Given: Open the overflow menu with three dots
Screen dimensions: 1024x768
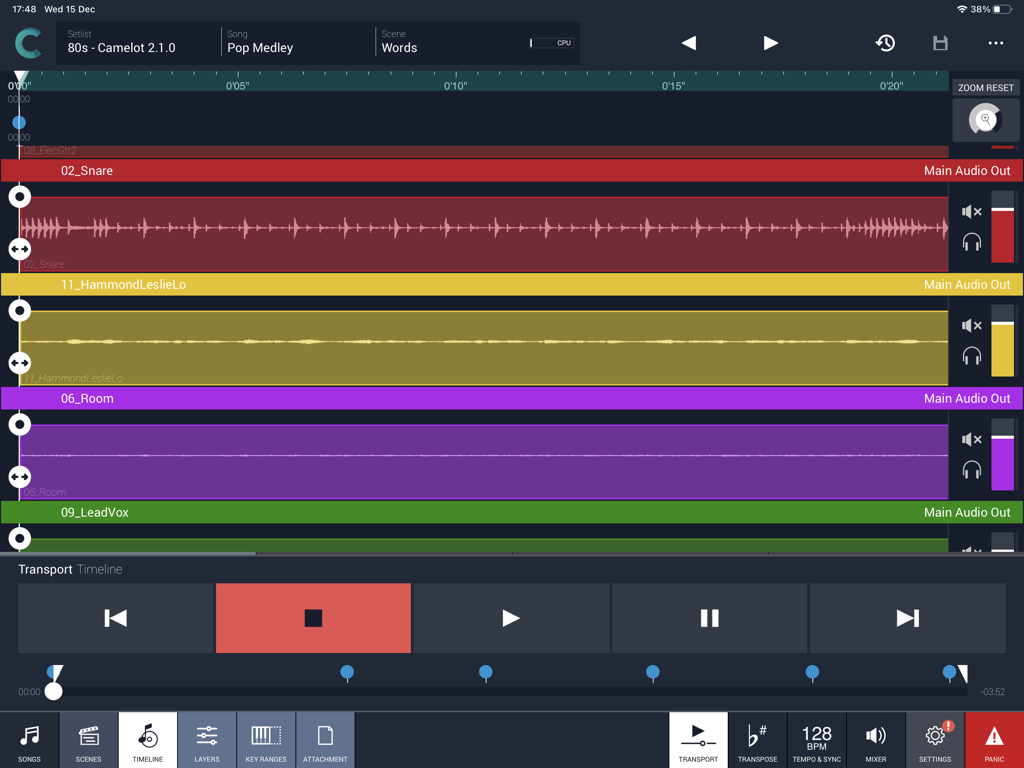Looking at the screenshot, I should (x=995, y=43).
